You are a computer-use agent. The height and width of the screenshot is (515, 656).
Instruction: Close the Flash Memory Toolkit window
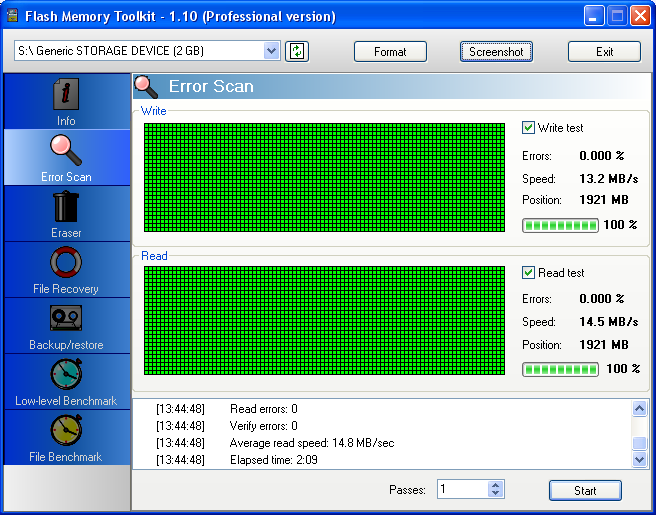pos(640,16)
